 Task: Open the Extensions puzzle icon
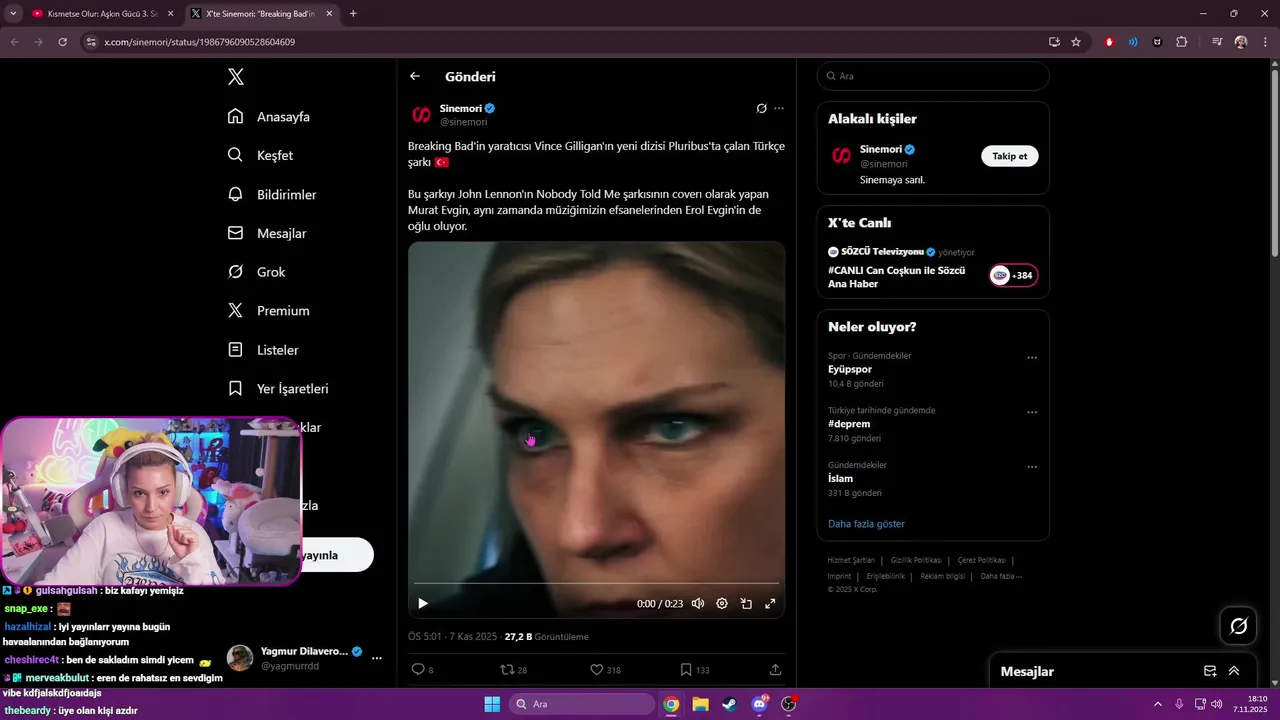pyautogui.click(x=1181, y=42)
